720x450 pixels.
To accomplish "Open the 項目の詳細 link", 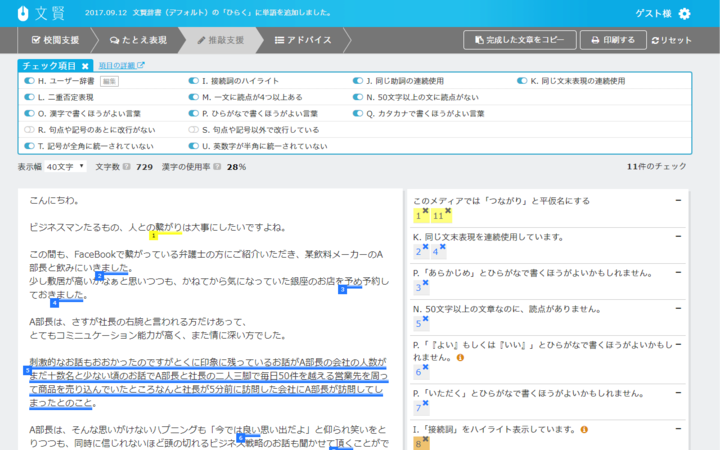I will 122,66.
